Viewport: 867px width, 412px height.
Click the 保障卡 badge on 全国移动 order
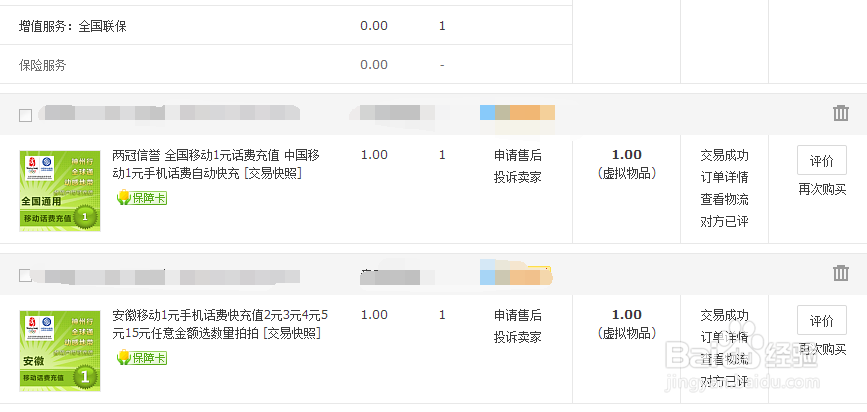142,197
